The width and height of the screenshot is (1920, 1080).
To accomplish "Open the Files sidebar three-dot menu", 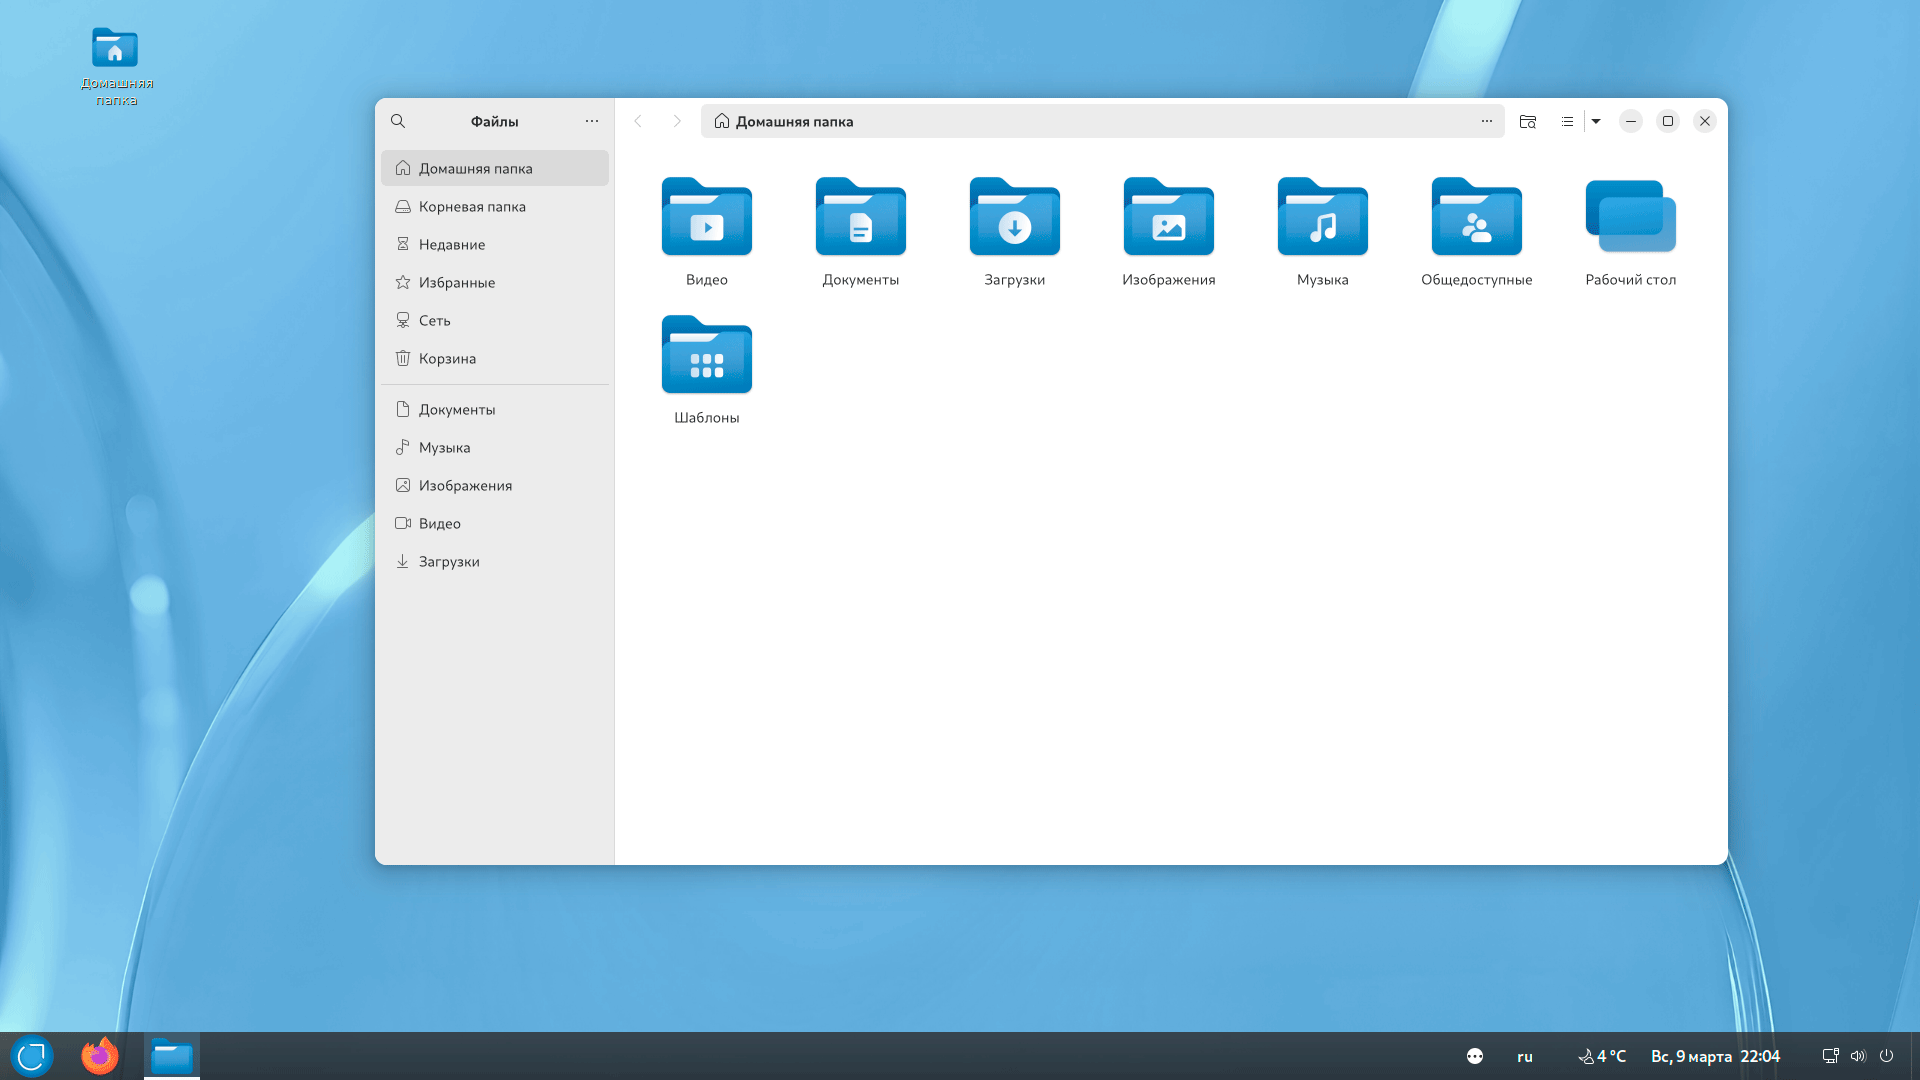I will click(592, 121).
